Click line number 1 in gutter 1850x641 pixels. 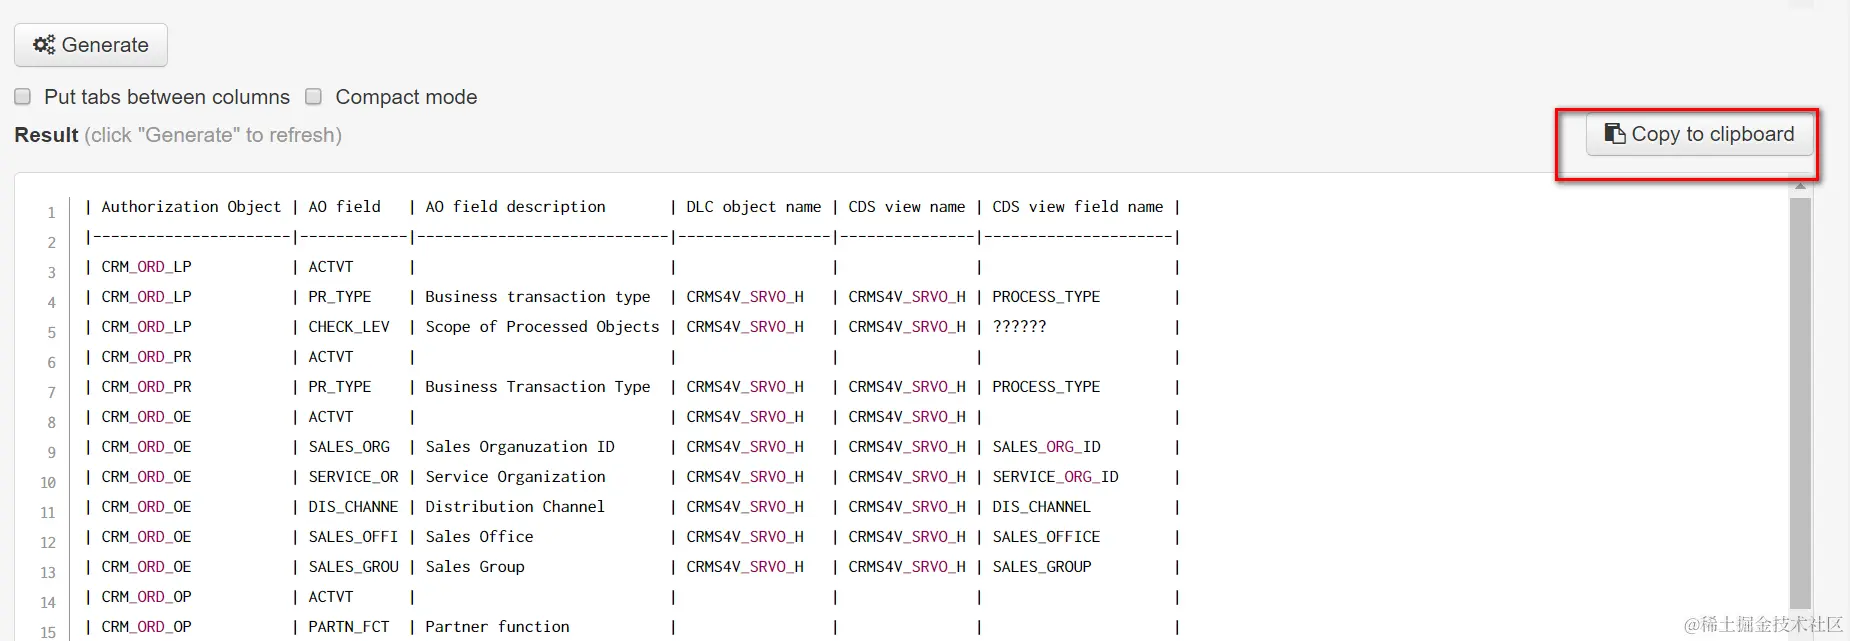(51, 213)
